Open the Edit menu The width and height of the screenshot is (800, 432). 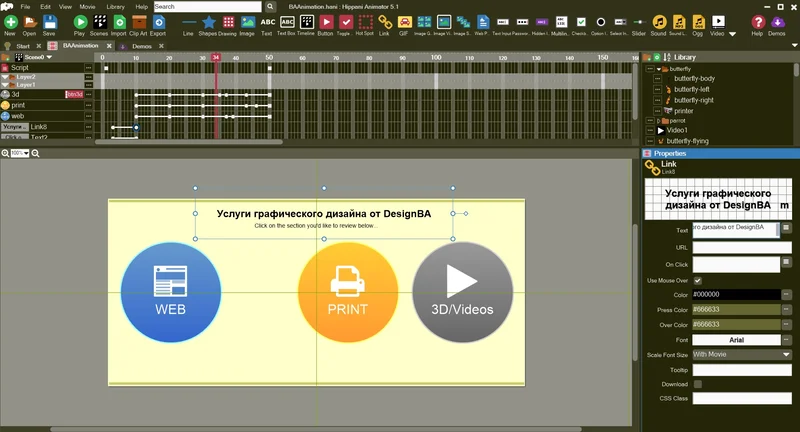tap(45, 7)
